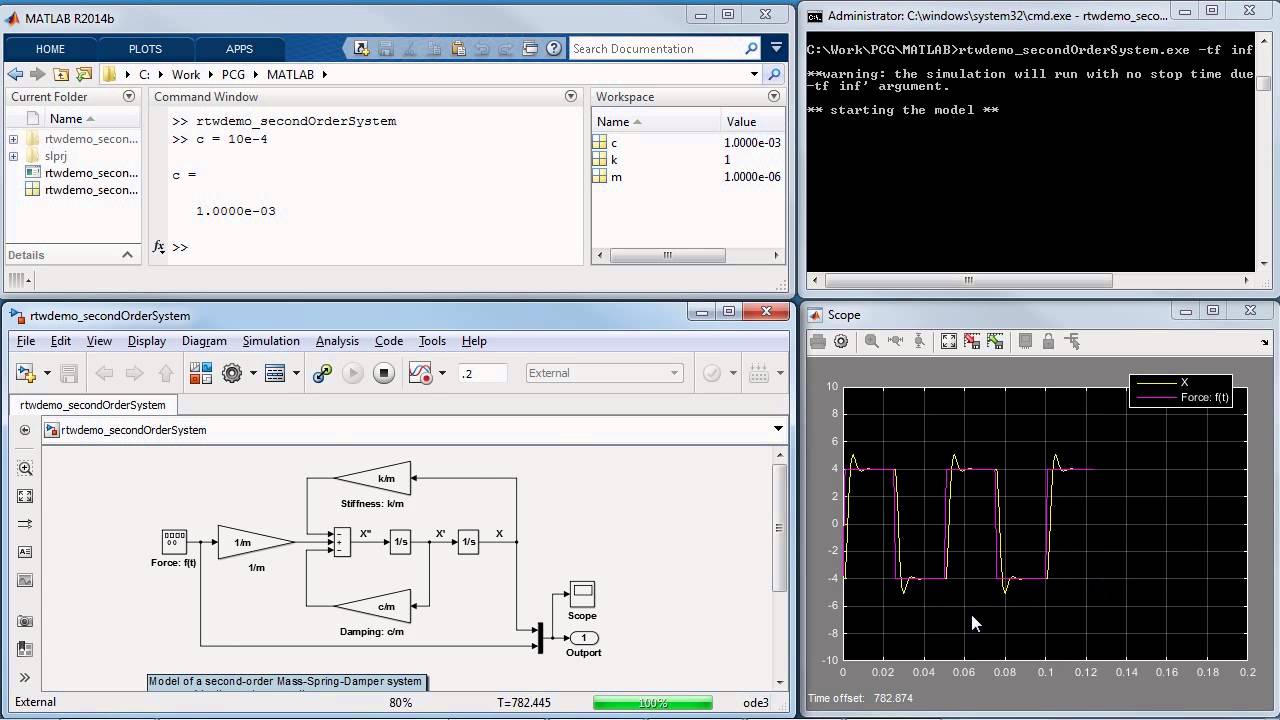1280x720 pixels.
Task: Expand the Details panel
Action: (x=127, y=255)
